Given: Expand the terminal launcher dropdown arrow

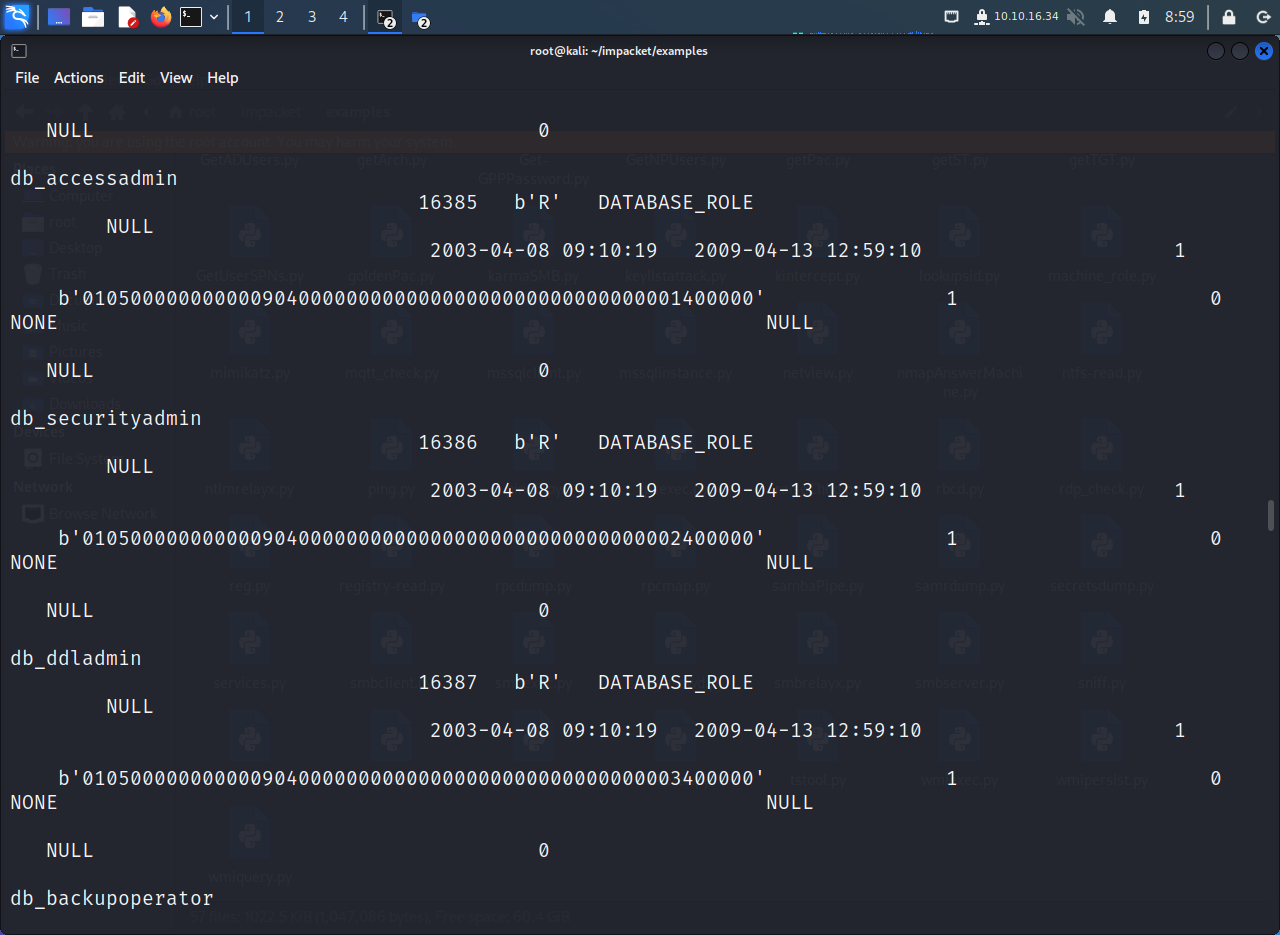Looking at the screenshot, I should [x=214, y=17].
